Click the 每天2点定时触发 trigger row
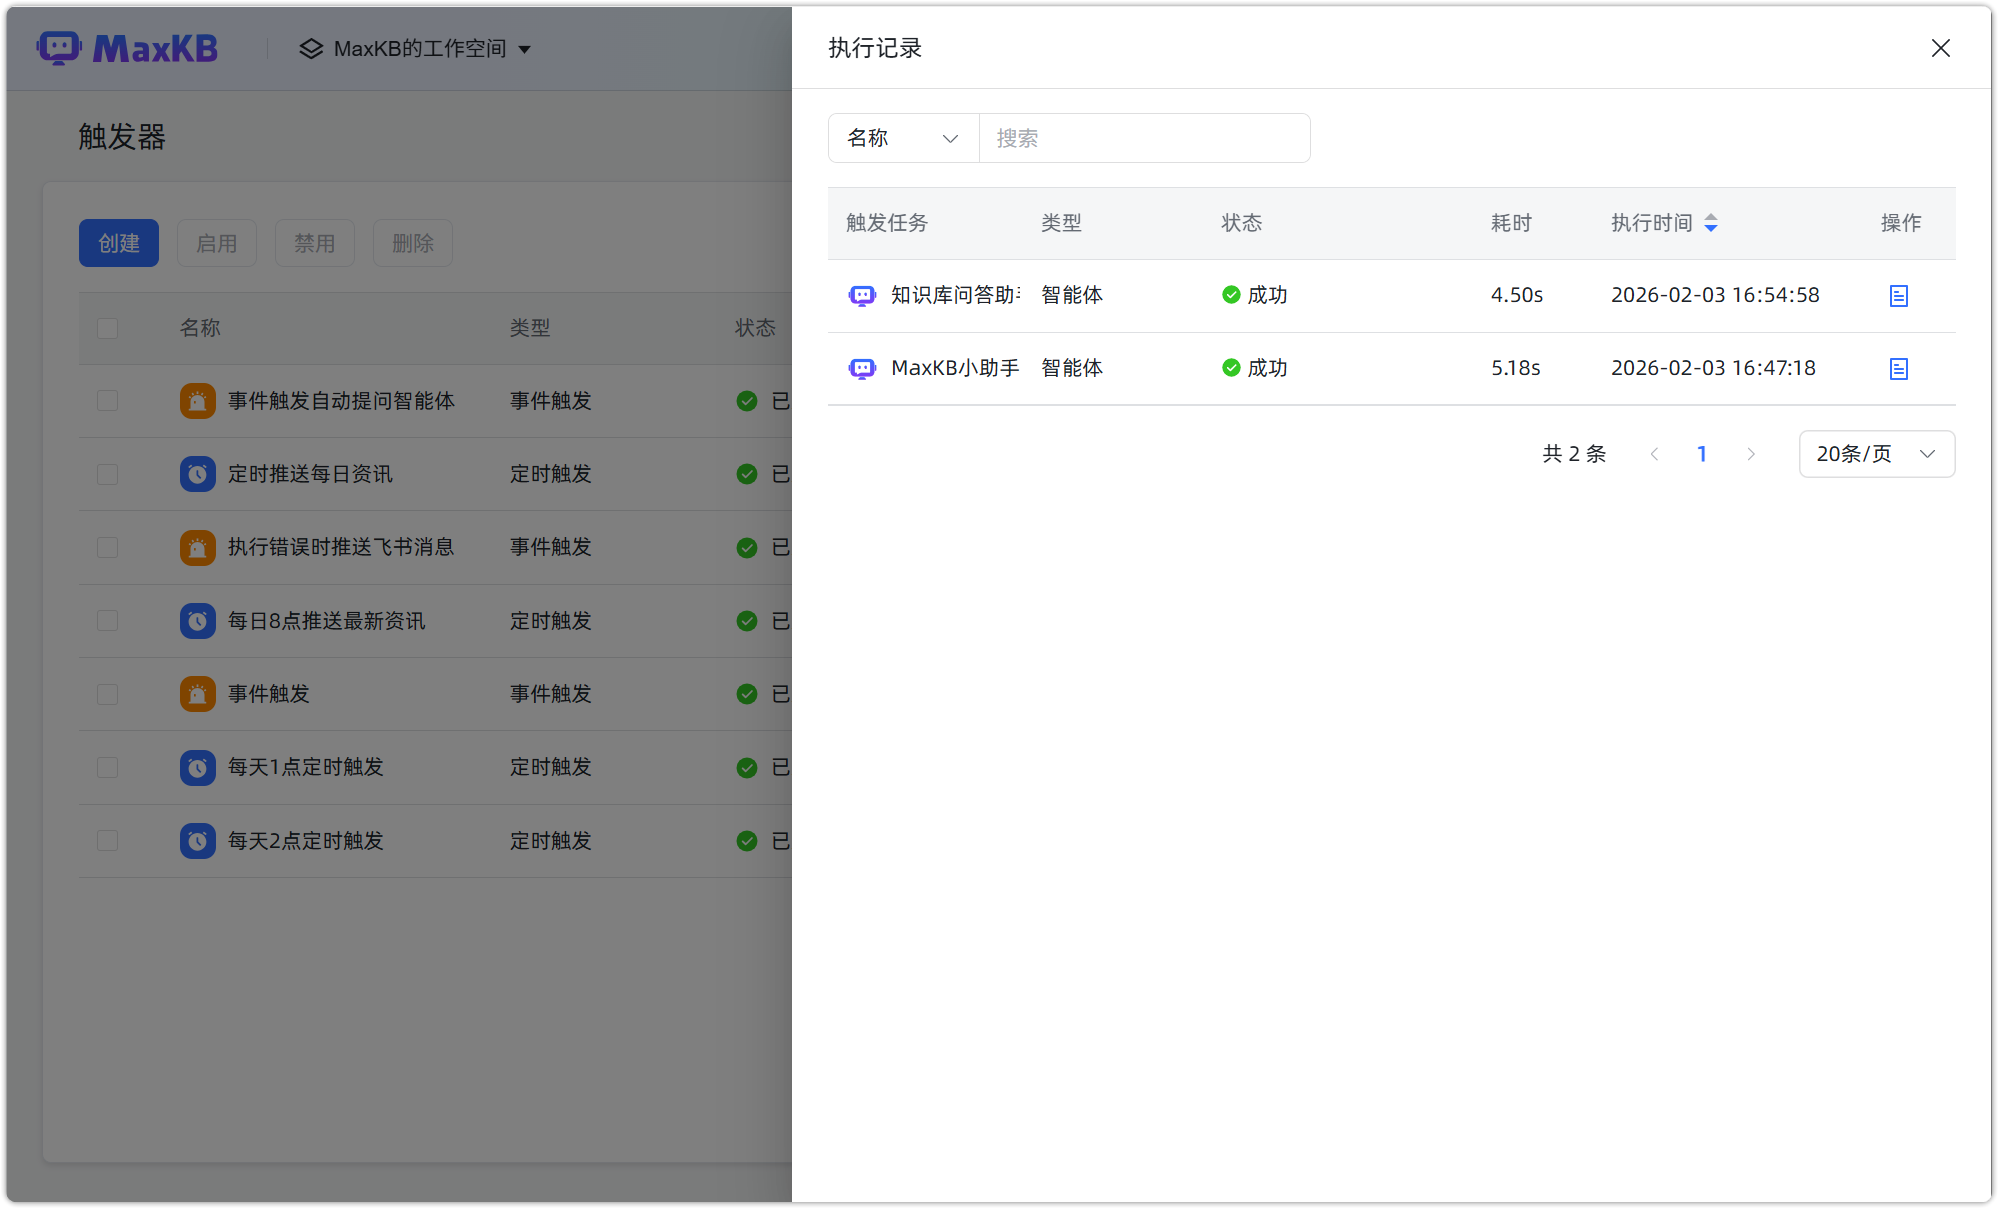 (306, 841)
